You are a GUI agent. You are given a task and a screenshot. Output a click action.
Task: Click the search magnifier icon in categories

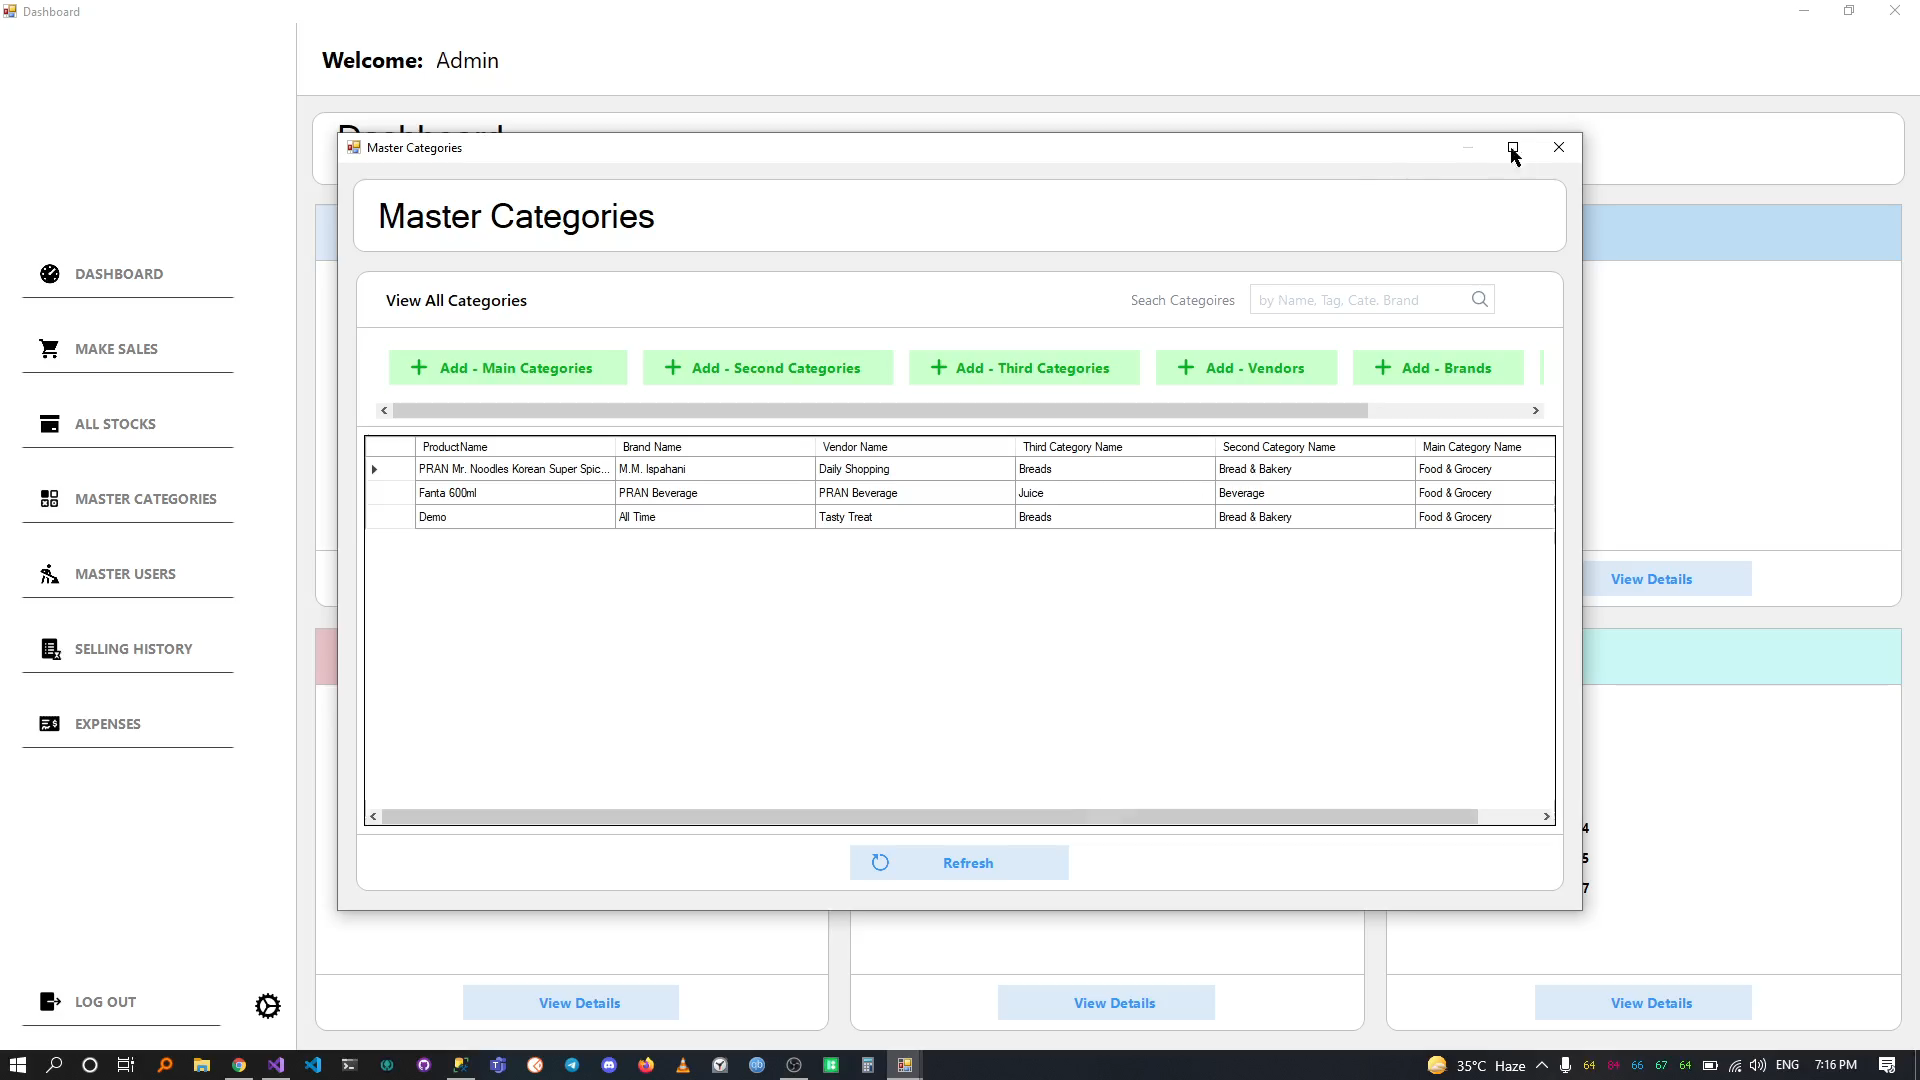pos(1479,300)
